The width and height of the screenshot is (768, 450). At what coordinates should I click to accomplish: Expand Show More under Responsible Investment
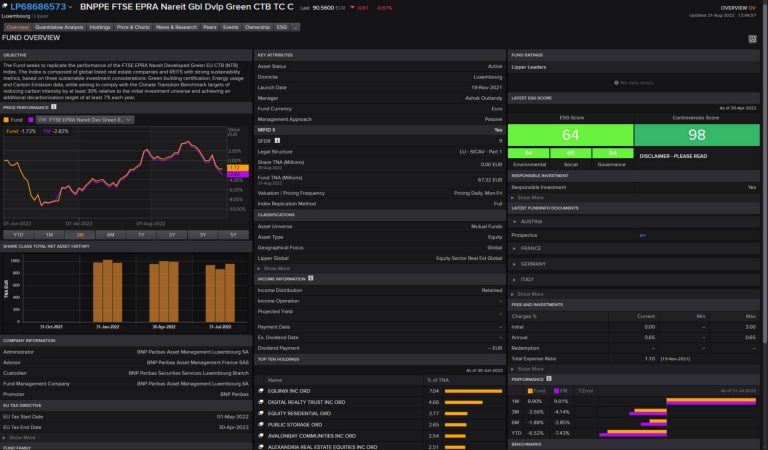pyautogui.click(x=528, y=198)
